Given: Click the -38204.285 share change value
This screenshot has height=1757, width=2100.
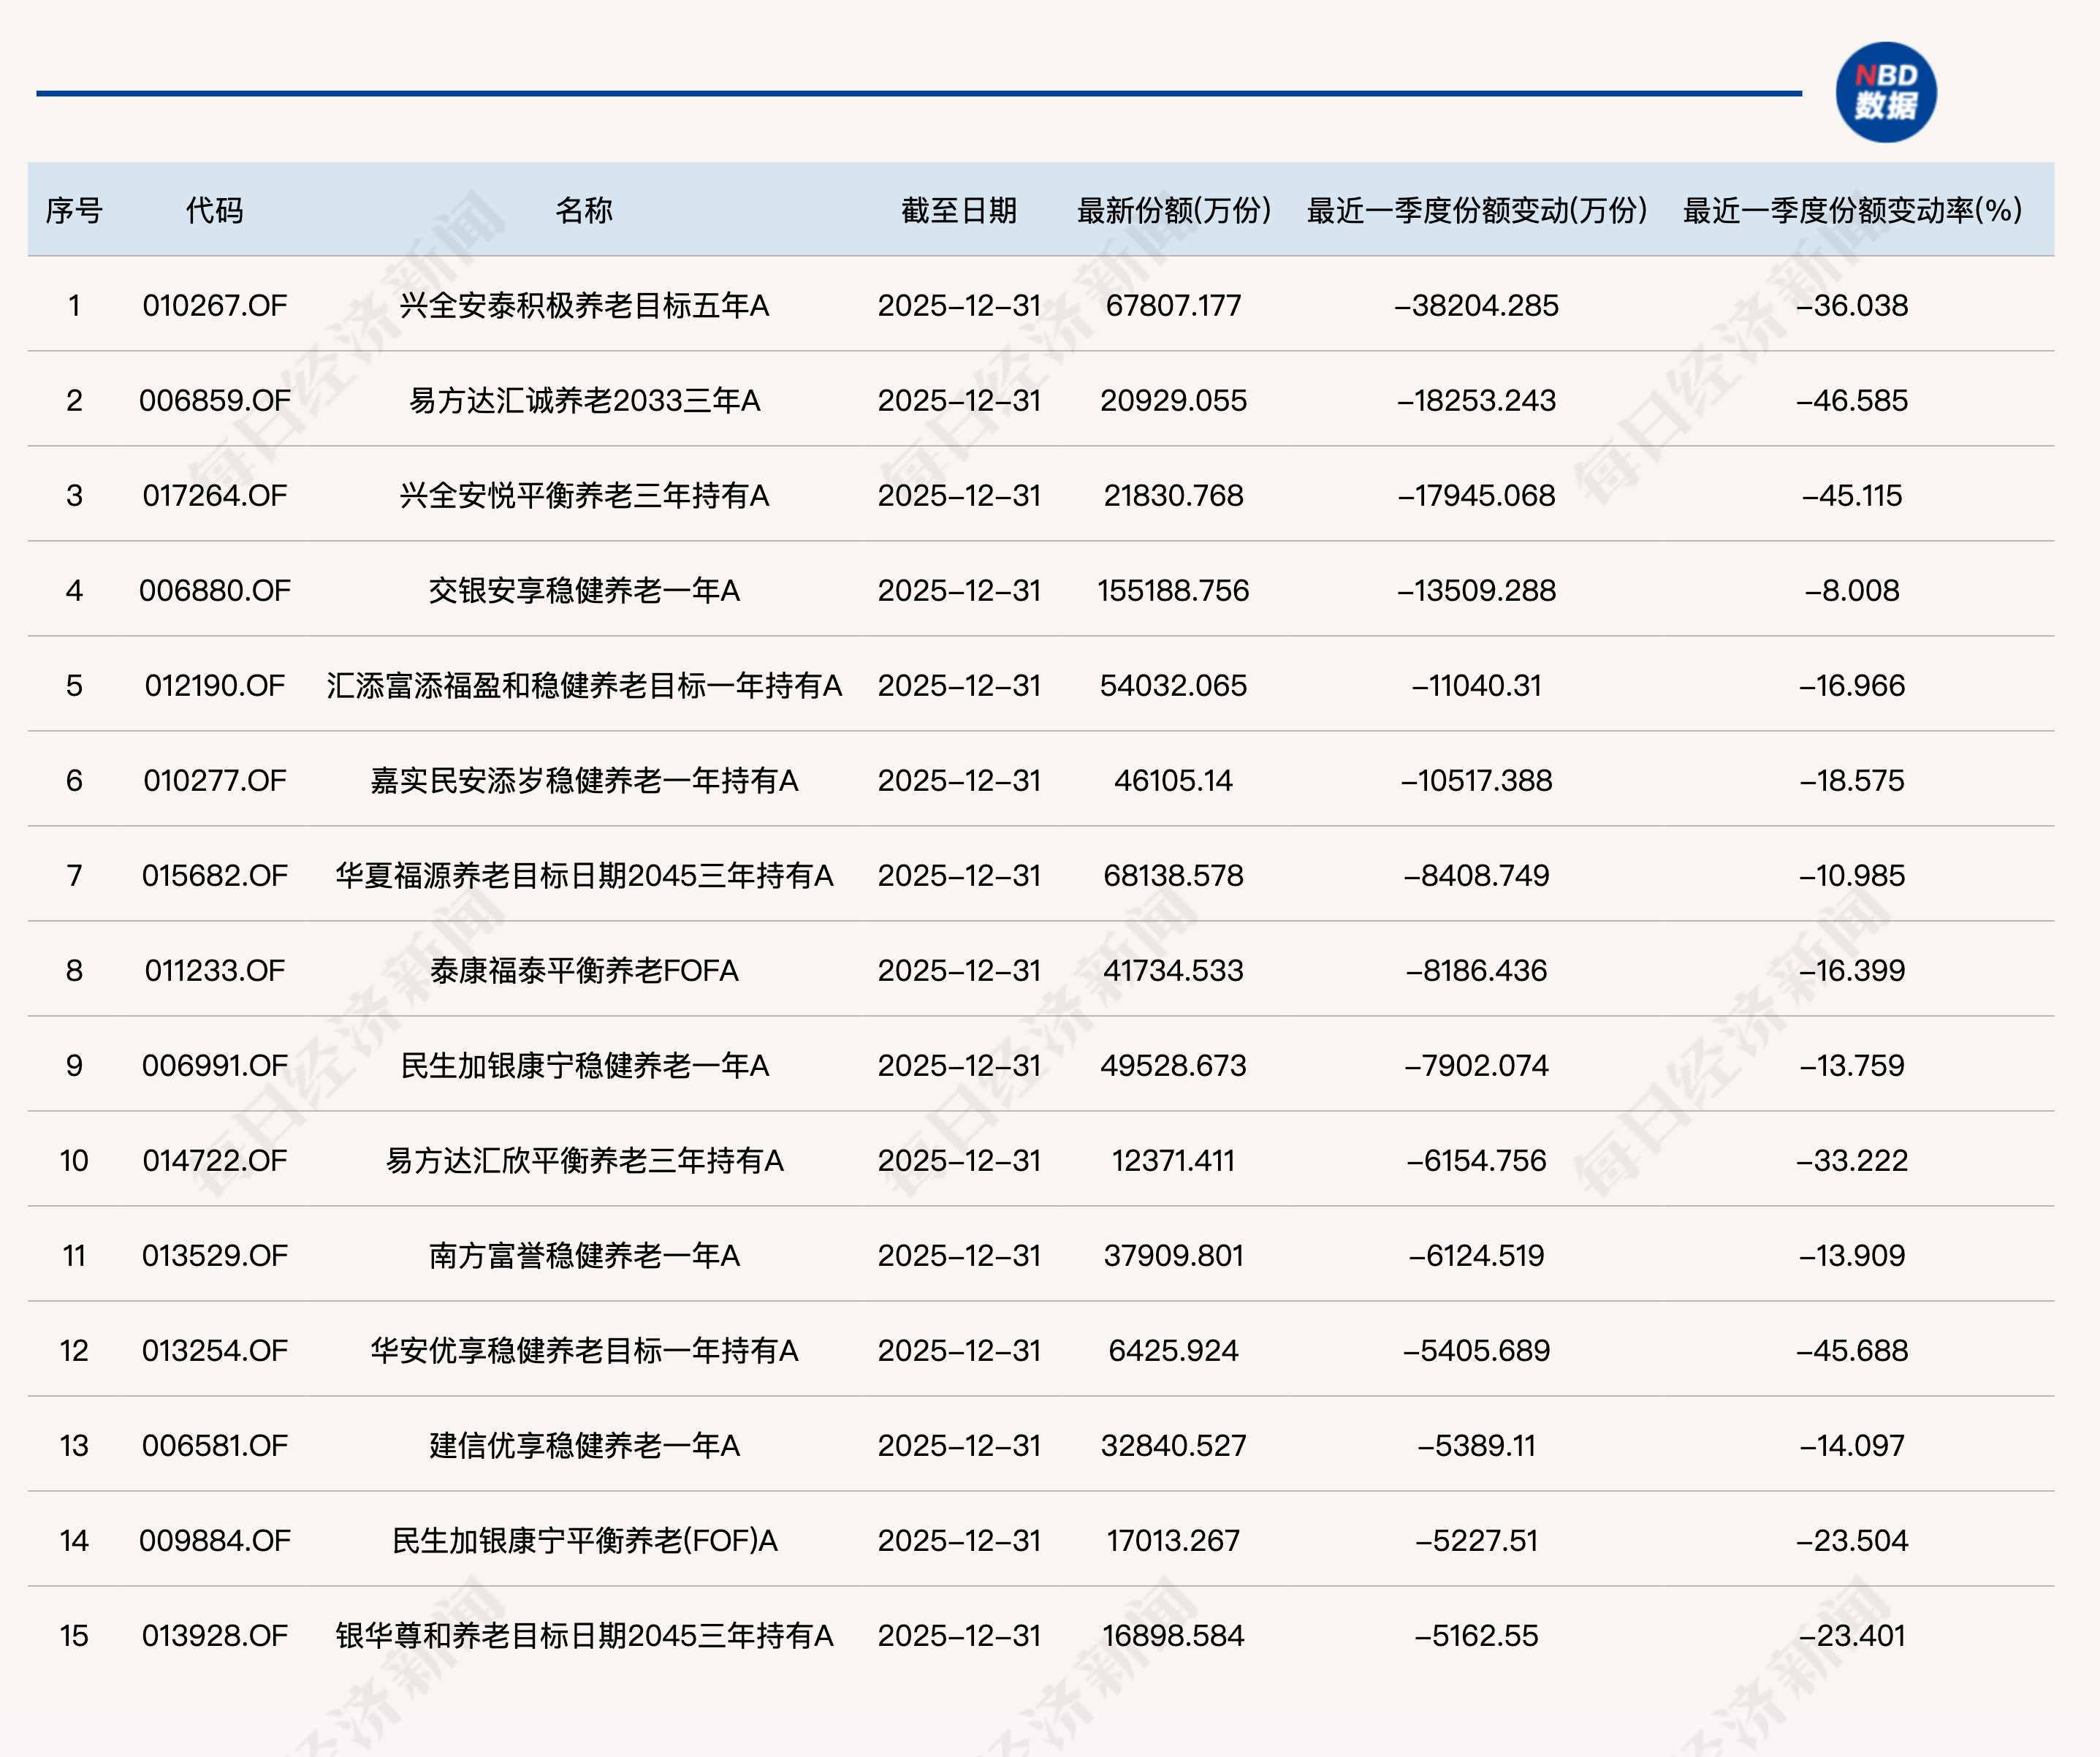Looking at the screenshot, I should (1476, 305).
